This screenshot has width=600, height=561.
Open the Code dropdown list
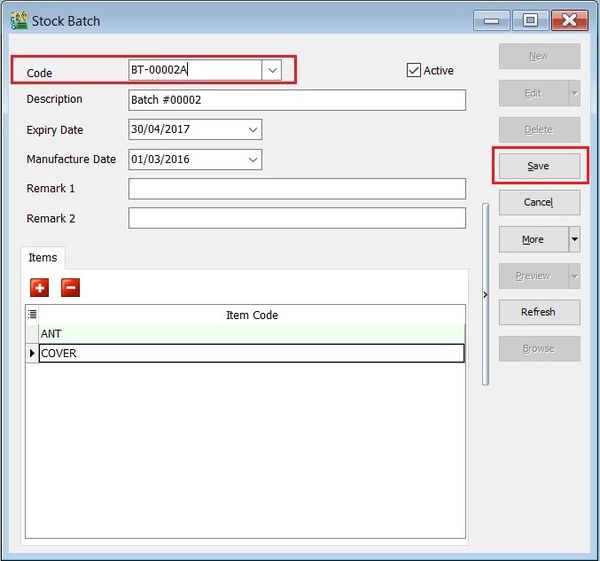click(272, 70)
